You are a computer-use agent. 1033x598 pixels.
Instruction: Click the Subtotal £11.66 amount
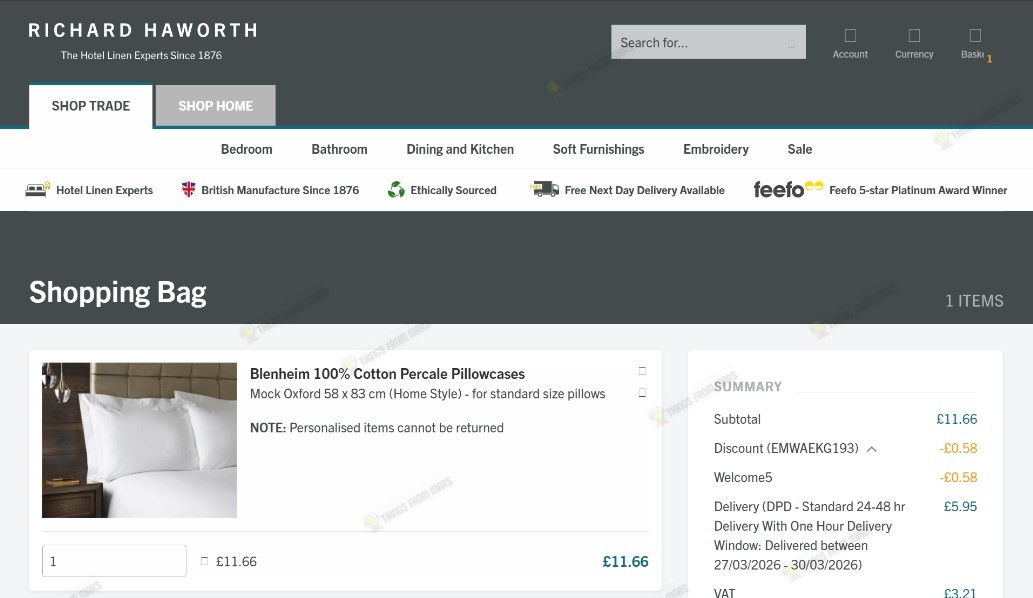click(957, 420)
